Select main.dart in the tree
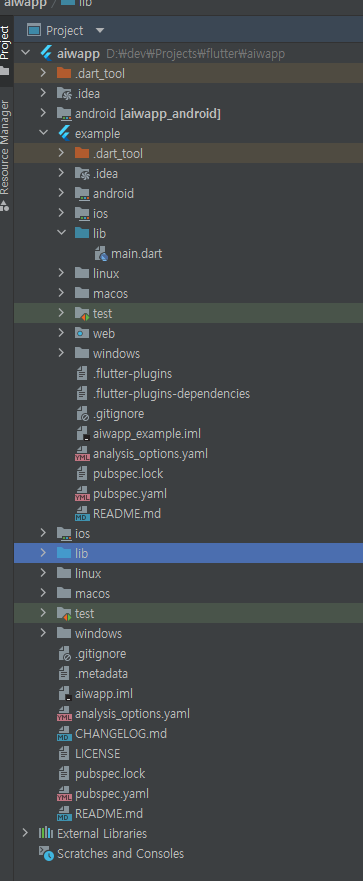Image resolution: width=363 pixels, height=881 pixels. (x=137, y=253)
